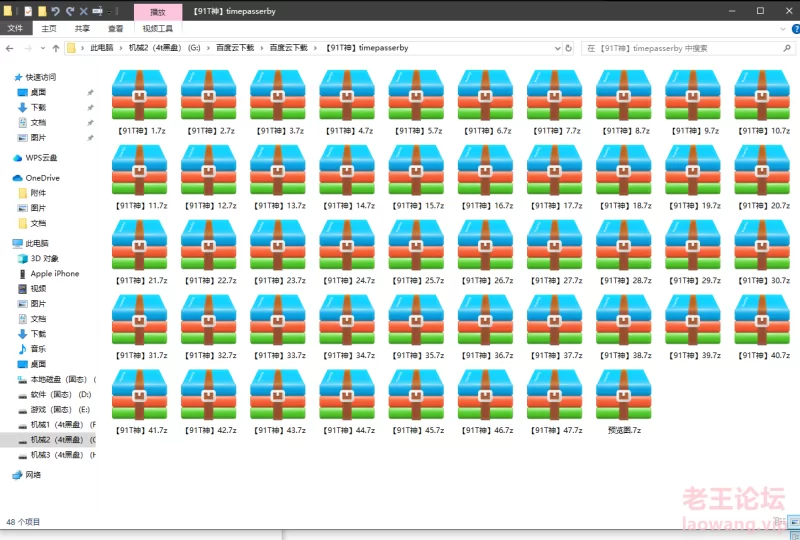800x540 pixels.
Task: Switch to the 查看 ribbon tab
Action: [115, 29]
